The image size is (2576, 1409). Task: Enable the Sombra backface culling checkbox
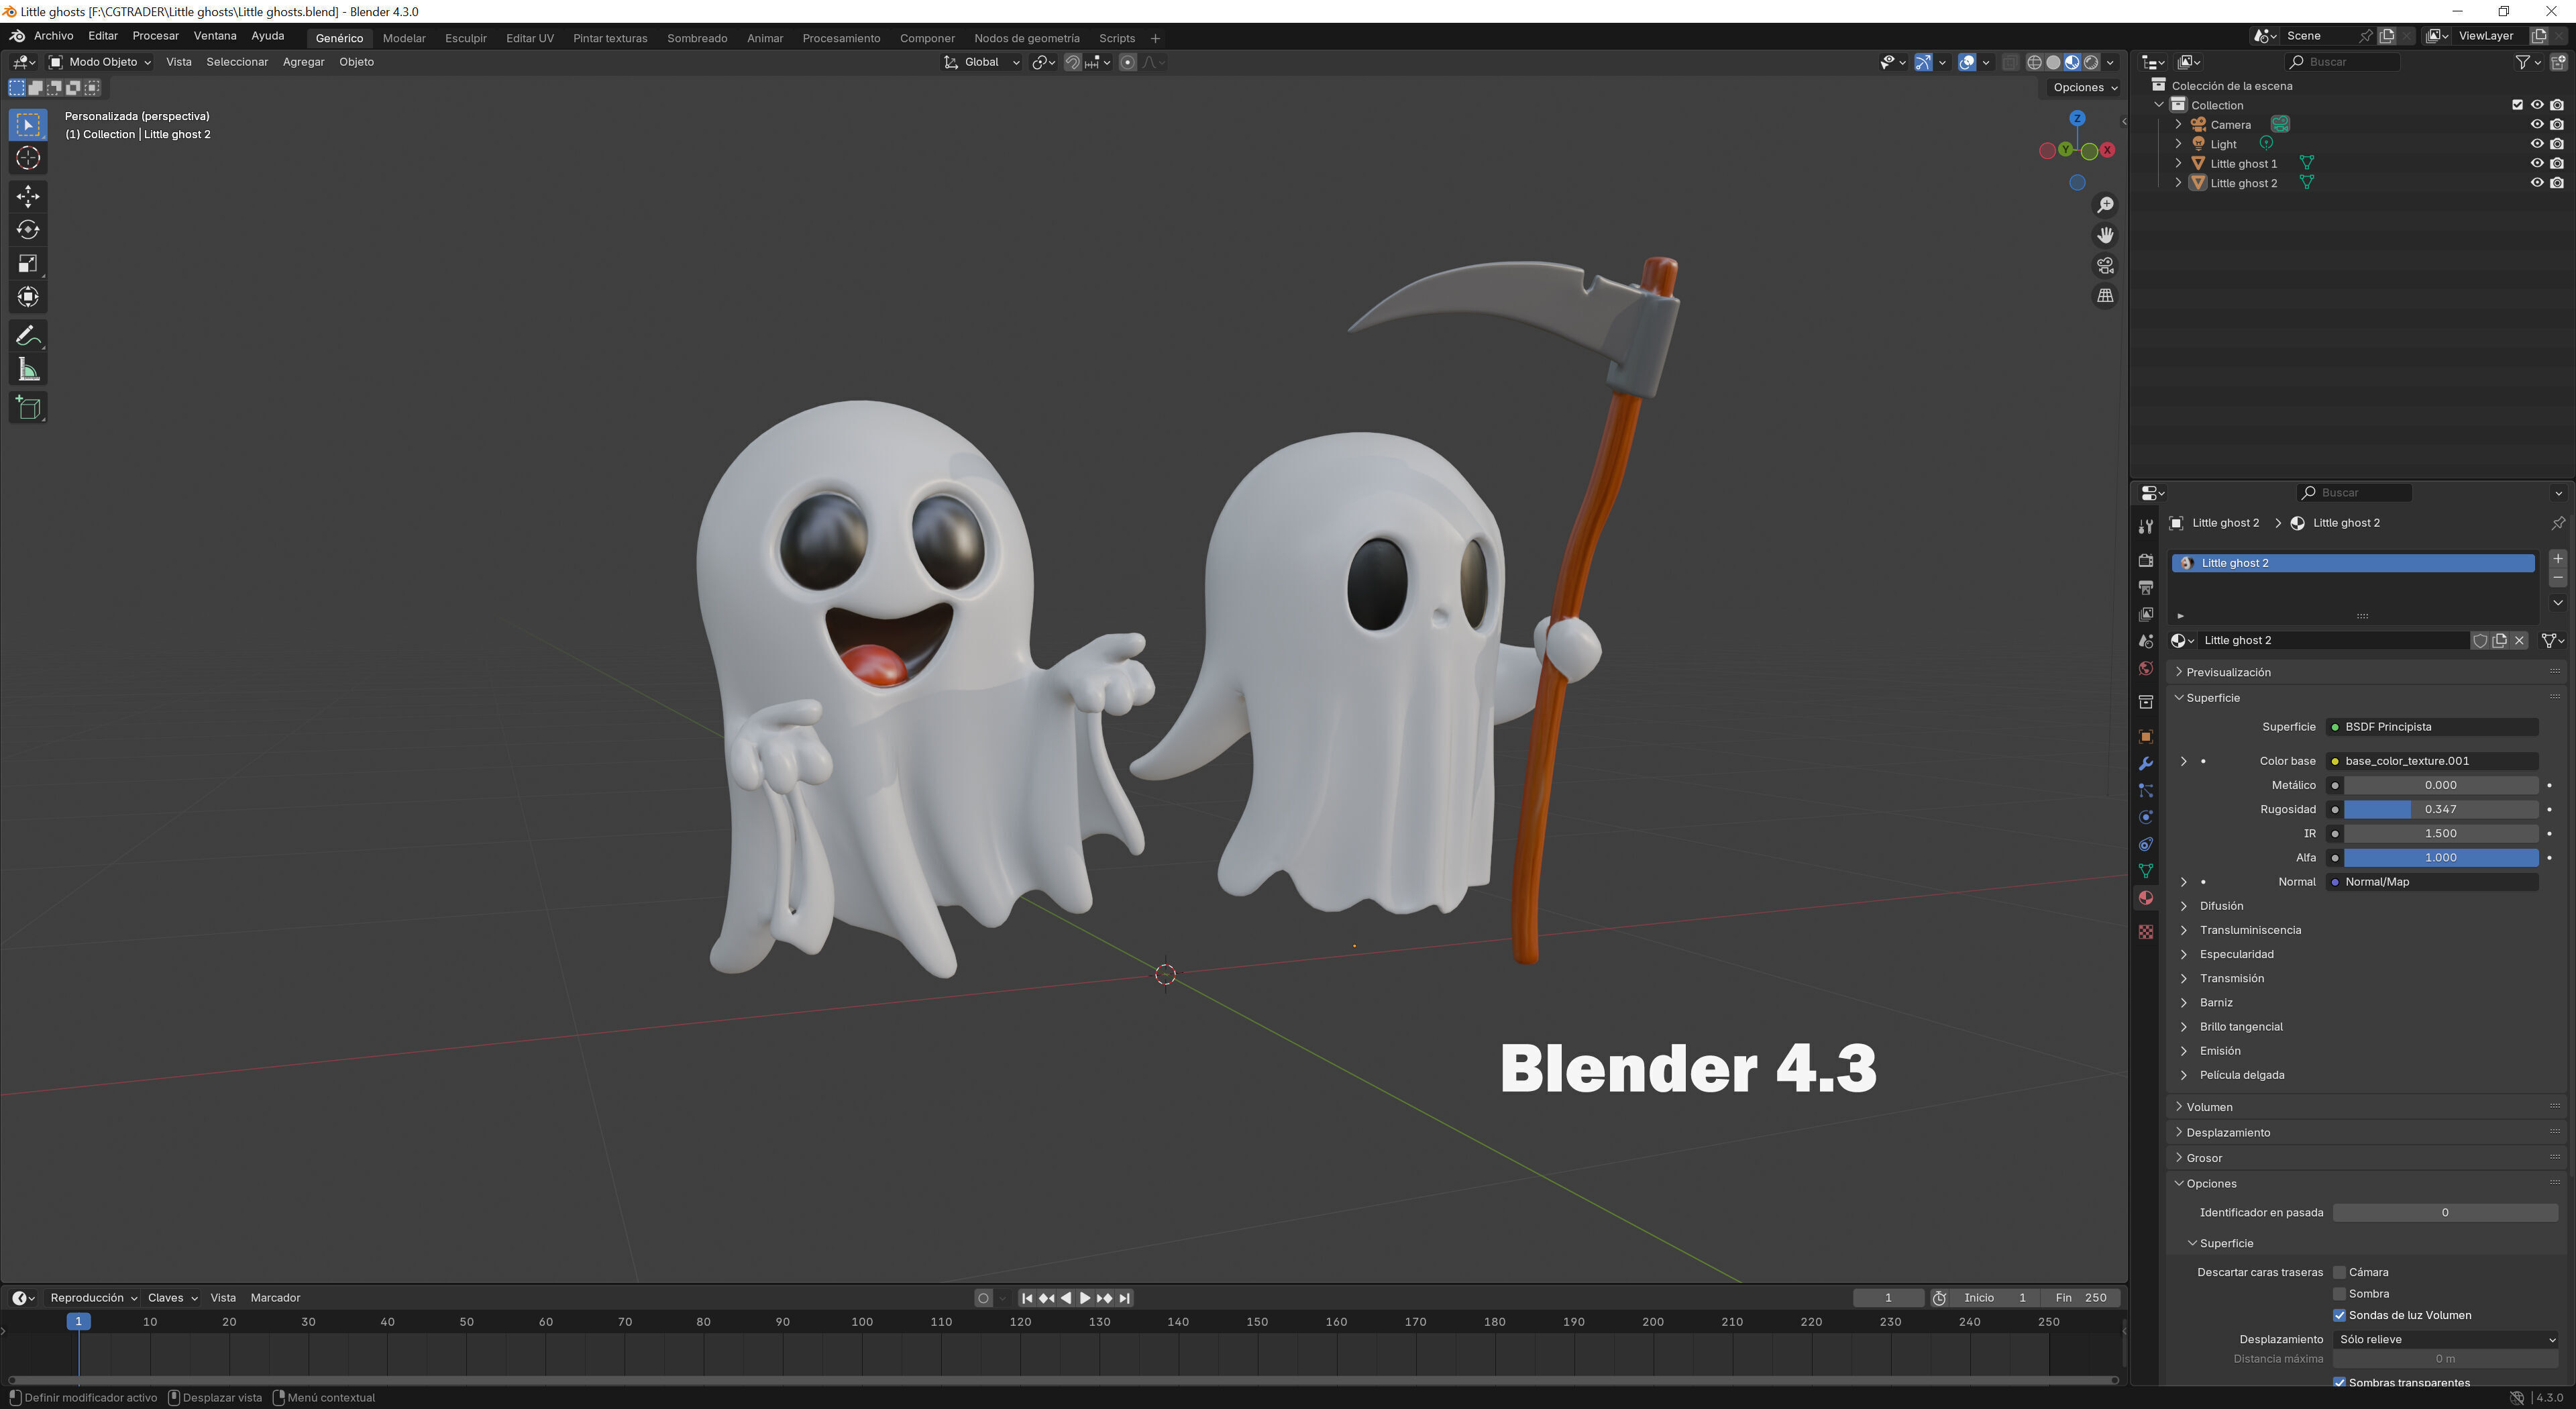tap(2339, 1294)
